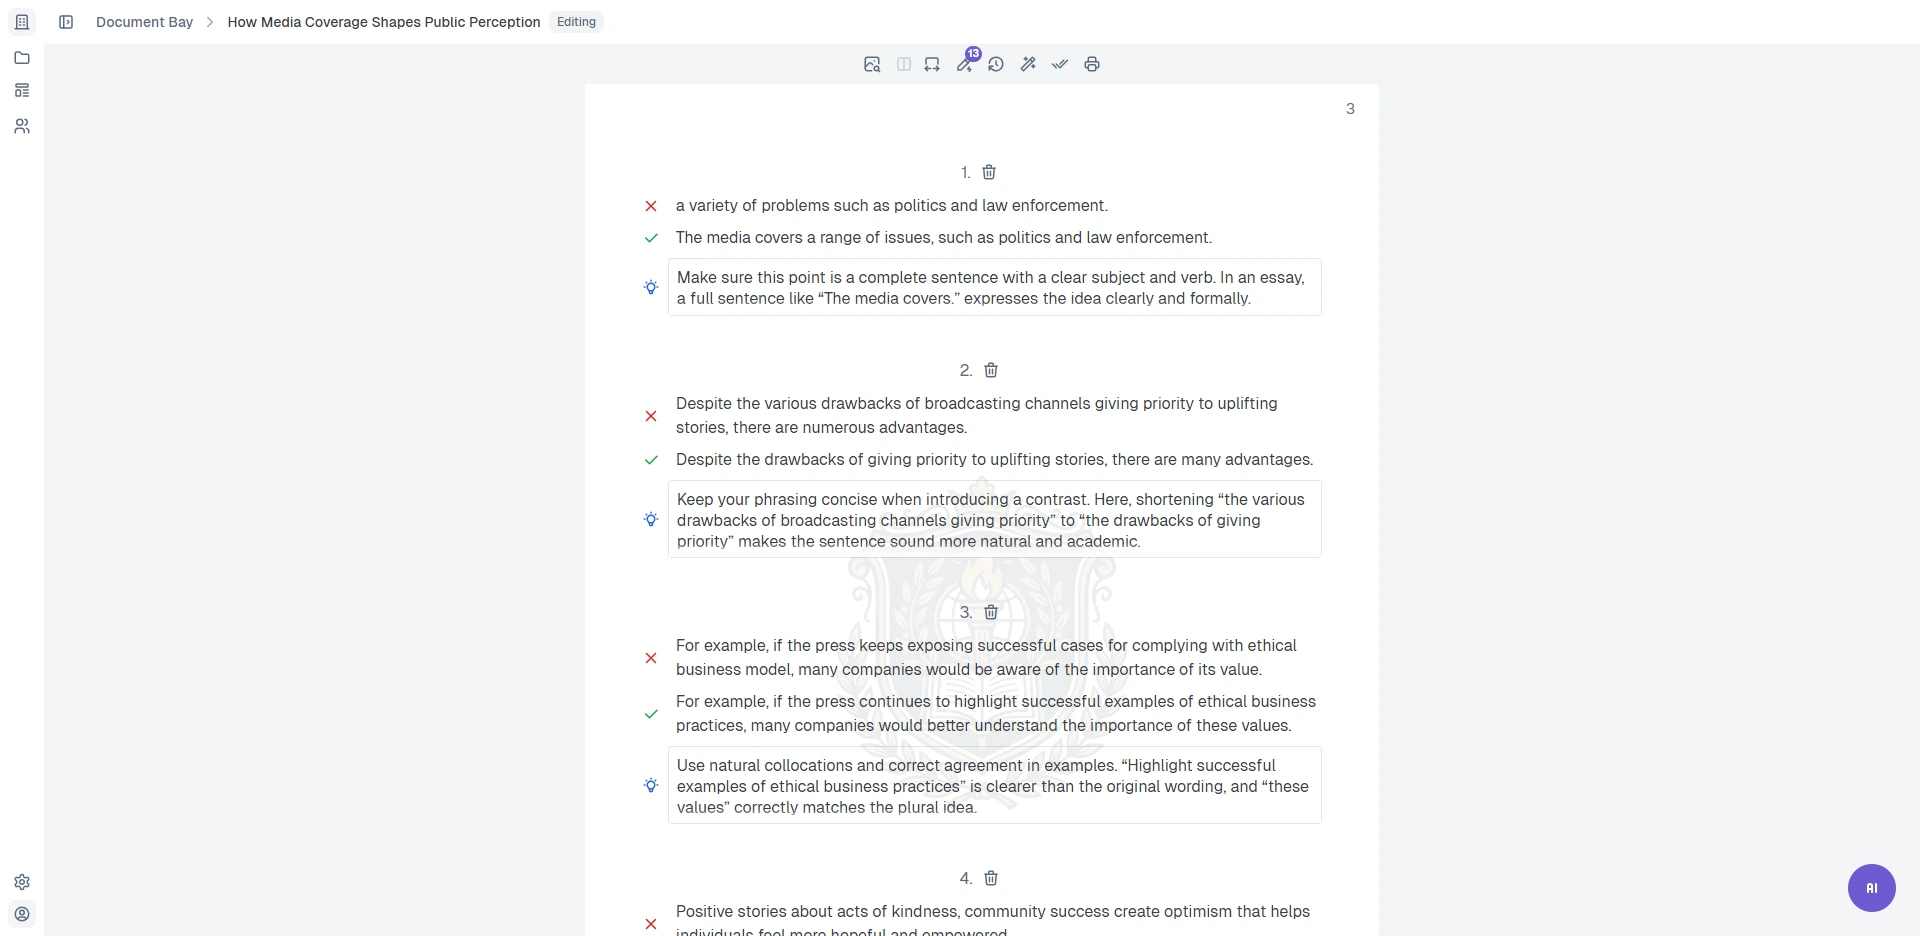Open the folder icon in left sidebar

point(22,58)
